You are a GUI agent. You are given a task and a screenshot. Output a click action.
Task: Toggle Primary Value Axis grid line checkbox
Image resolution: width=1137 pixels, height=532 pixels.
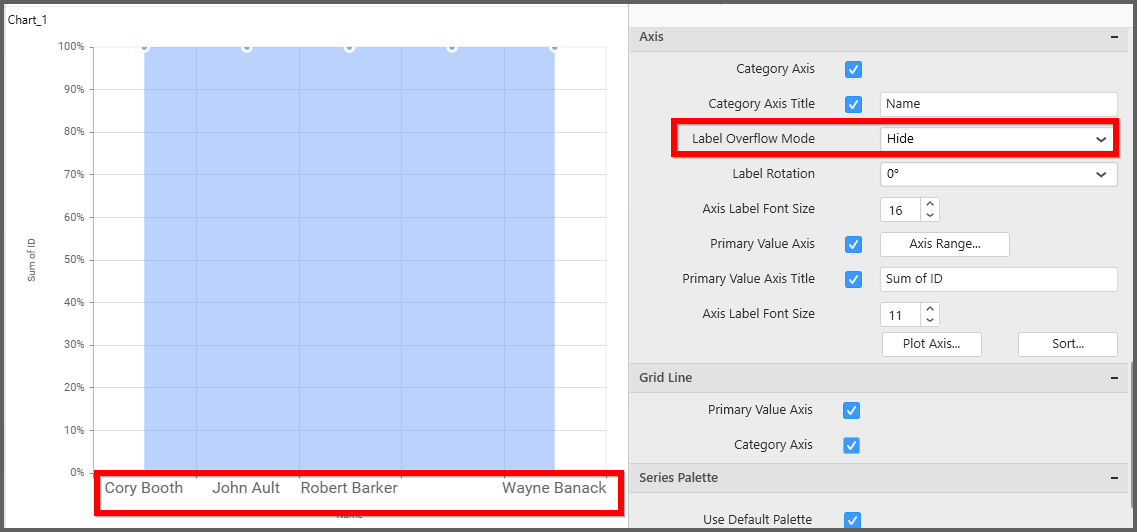pos(851,410)
